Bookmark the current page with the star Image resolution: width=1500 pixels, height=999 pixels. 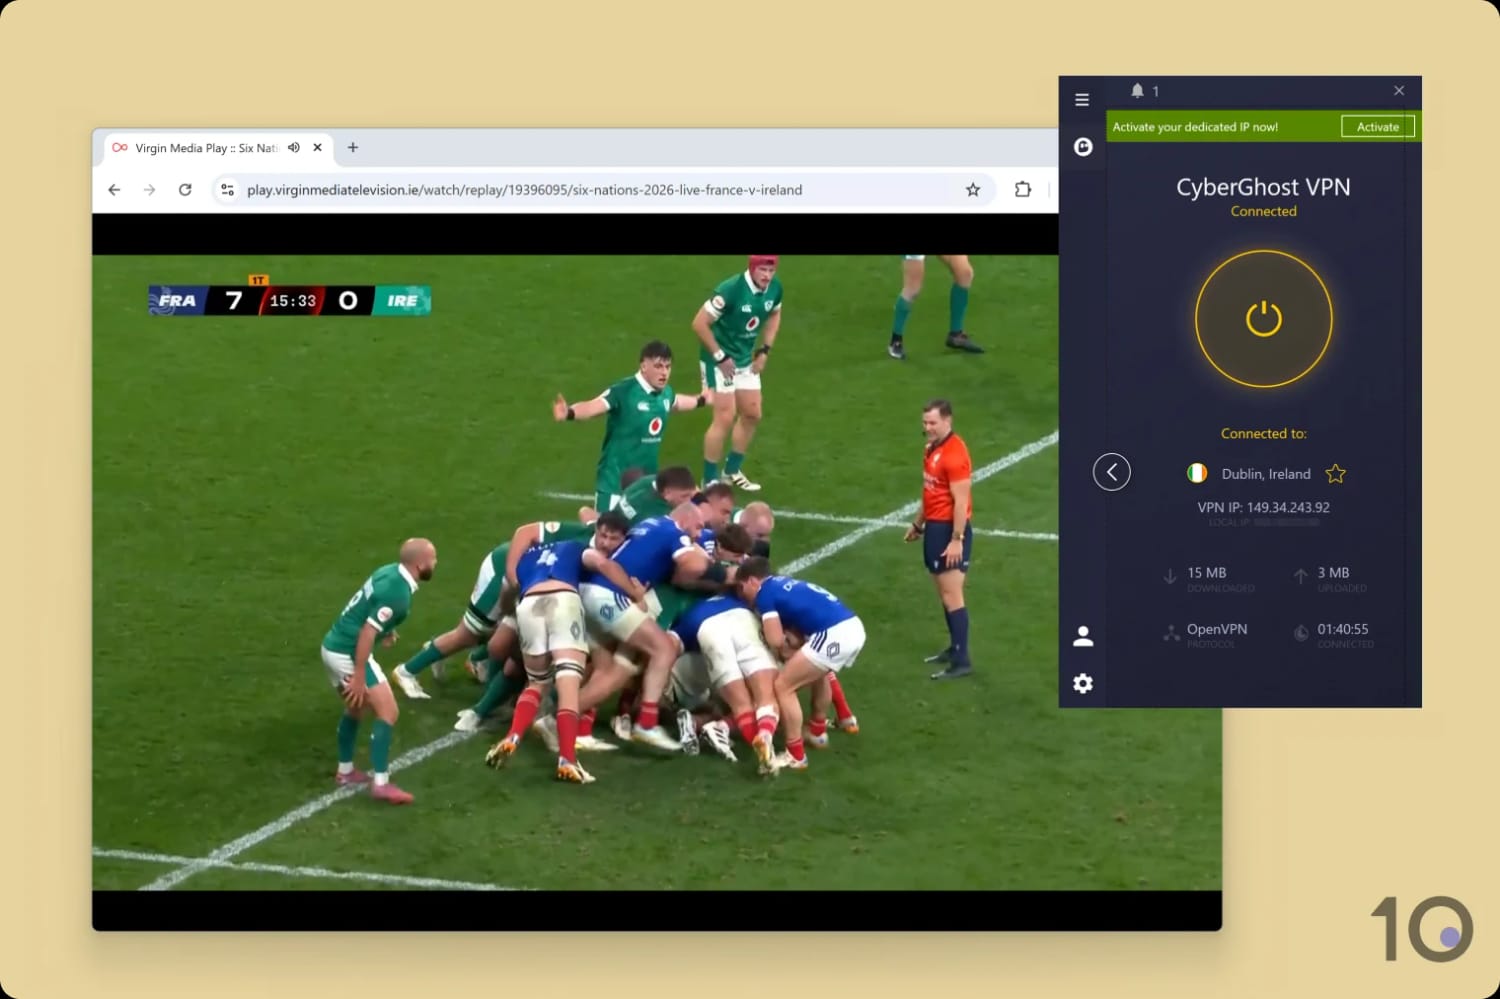click(x=972, y=189)
